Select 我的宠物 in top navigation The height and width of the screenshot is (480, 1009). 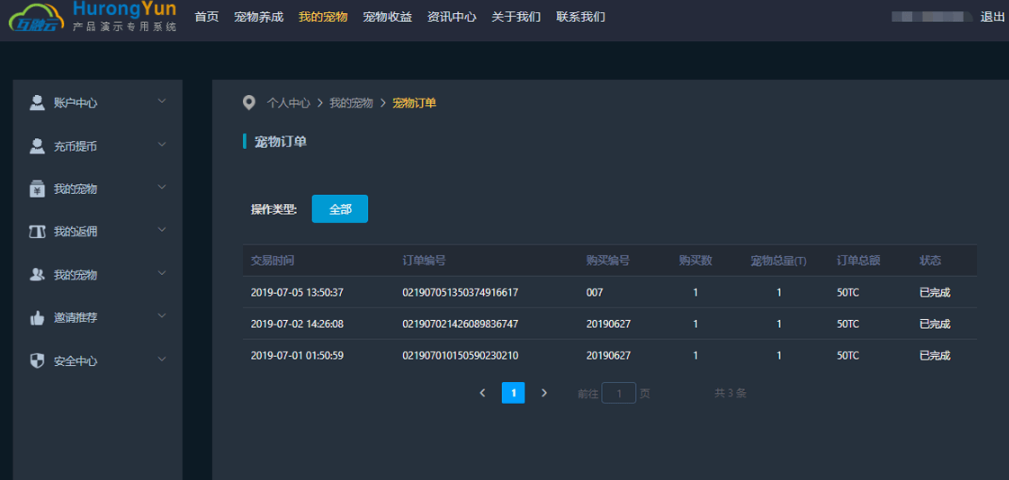[x=323, y=17]
